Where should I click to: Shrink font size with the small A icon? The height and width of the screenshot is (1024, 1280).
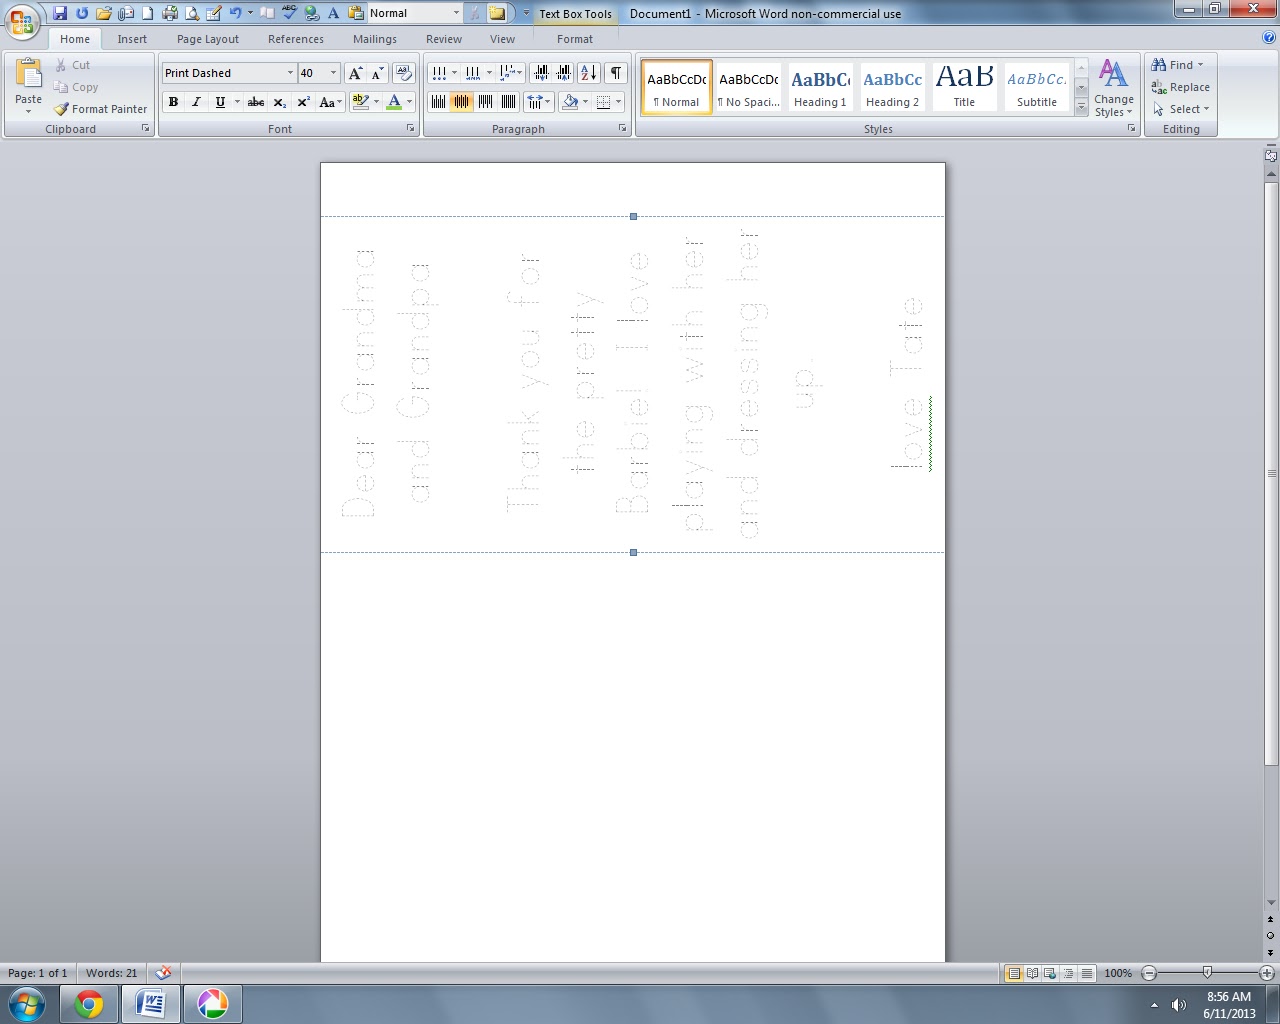(378, 73)
